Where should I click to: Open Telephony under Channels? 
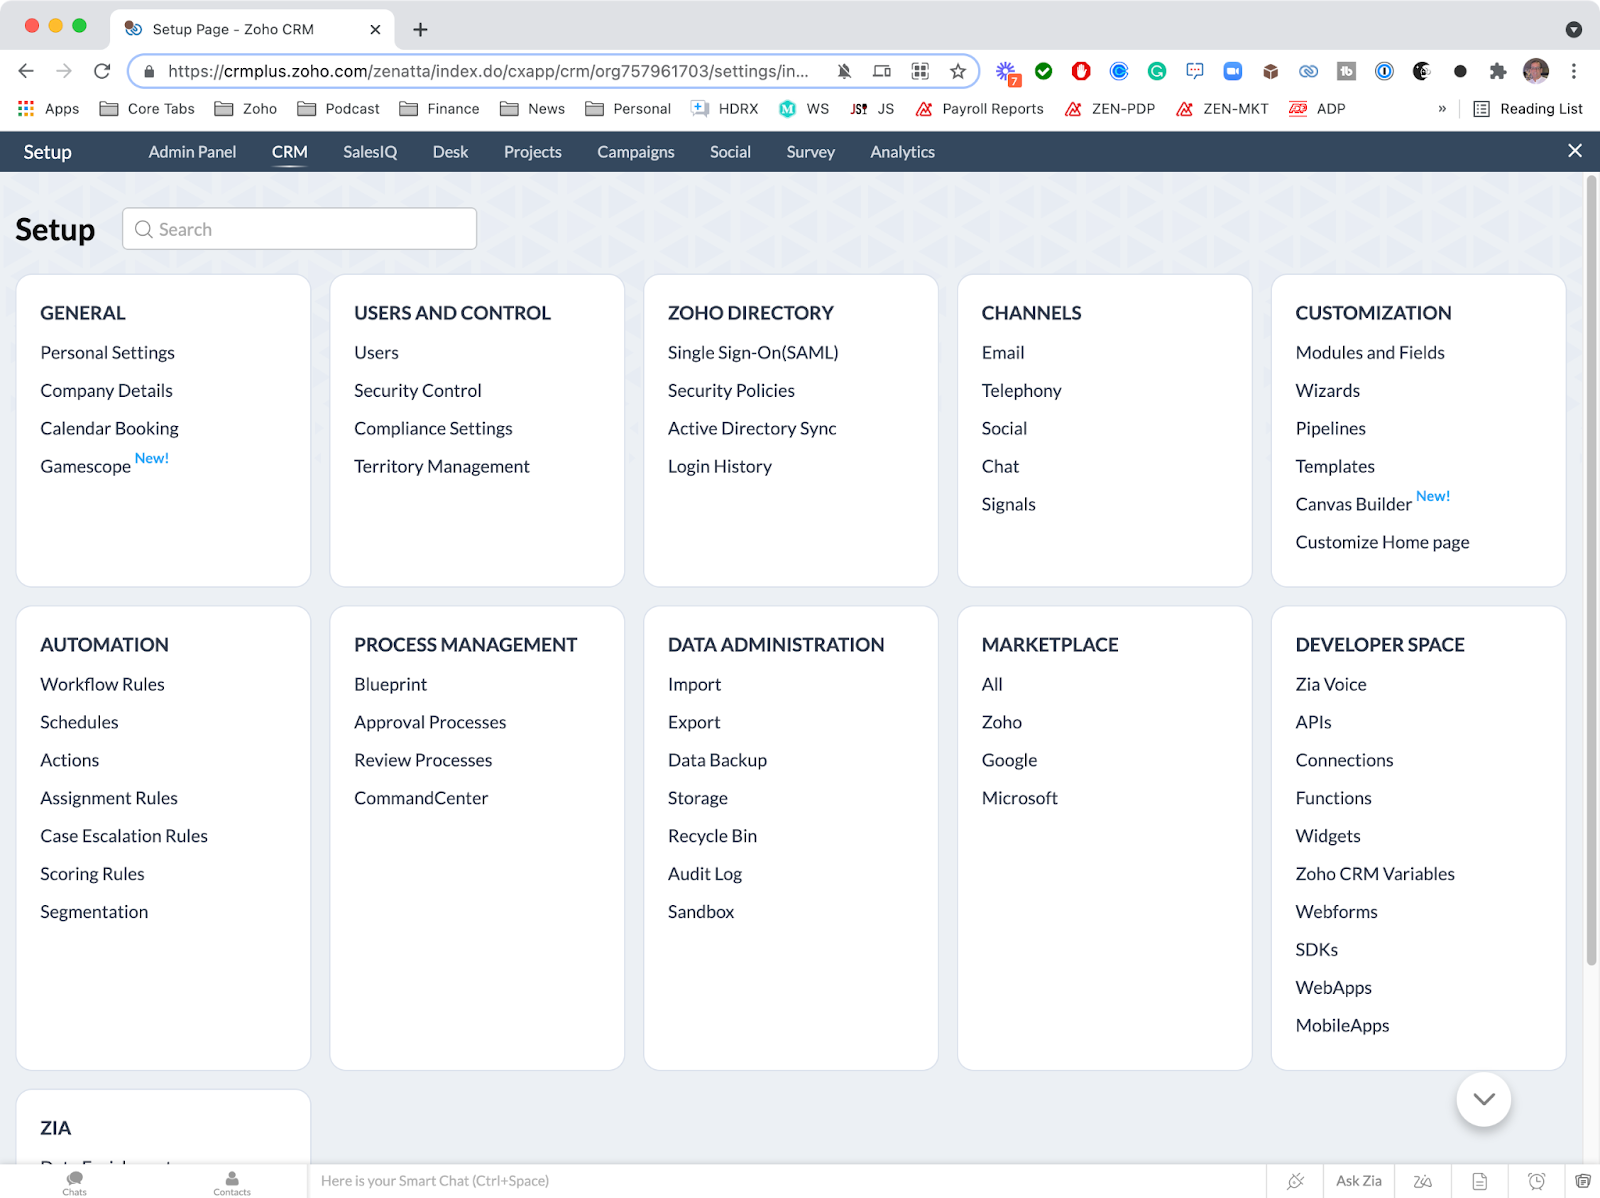pyautogui.click(x=1022, y=391)
